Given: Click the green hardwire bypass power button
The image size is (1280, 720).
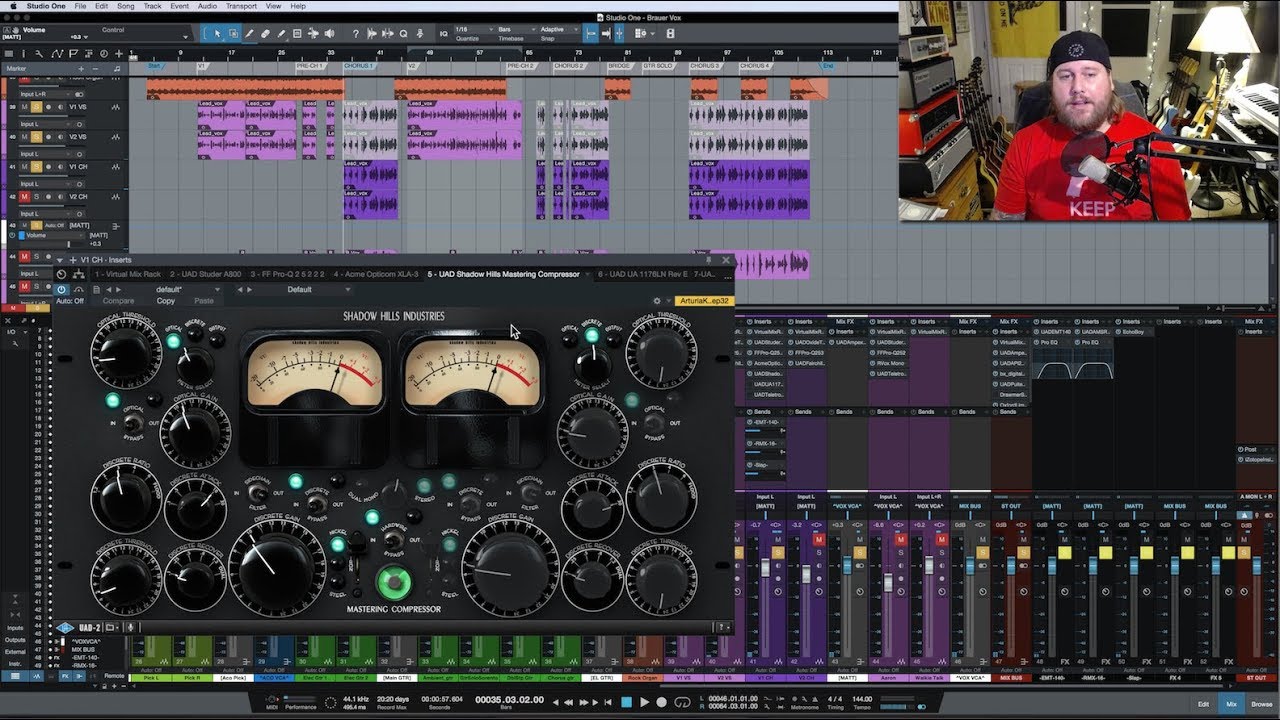Looking at the screenshot, I should [394, 581].
